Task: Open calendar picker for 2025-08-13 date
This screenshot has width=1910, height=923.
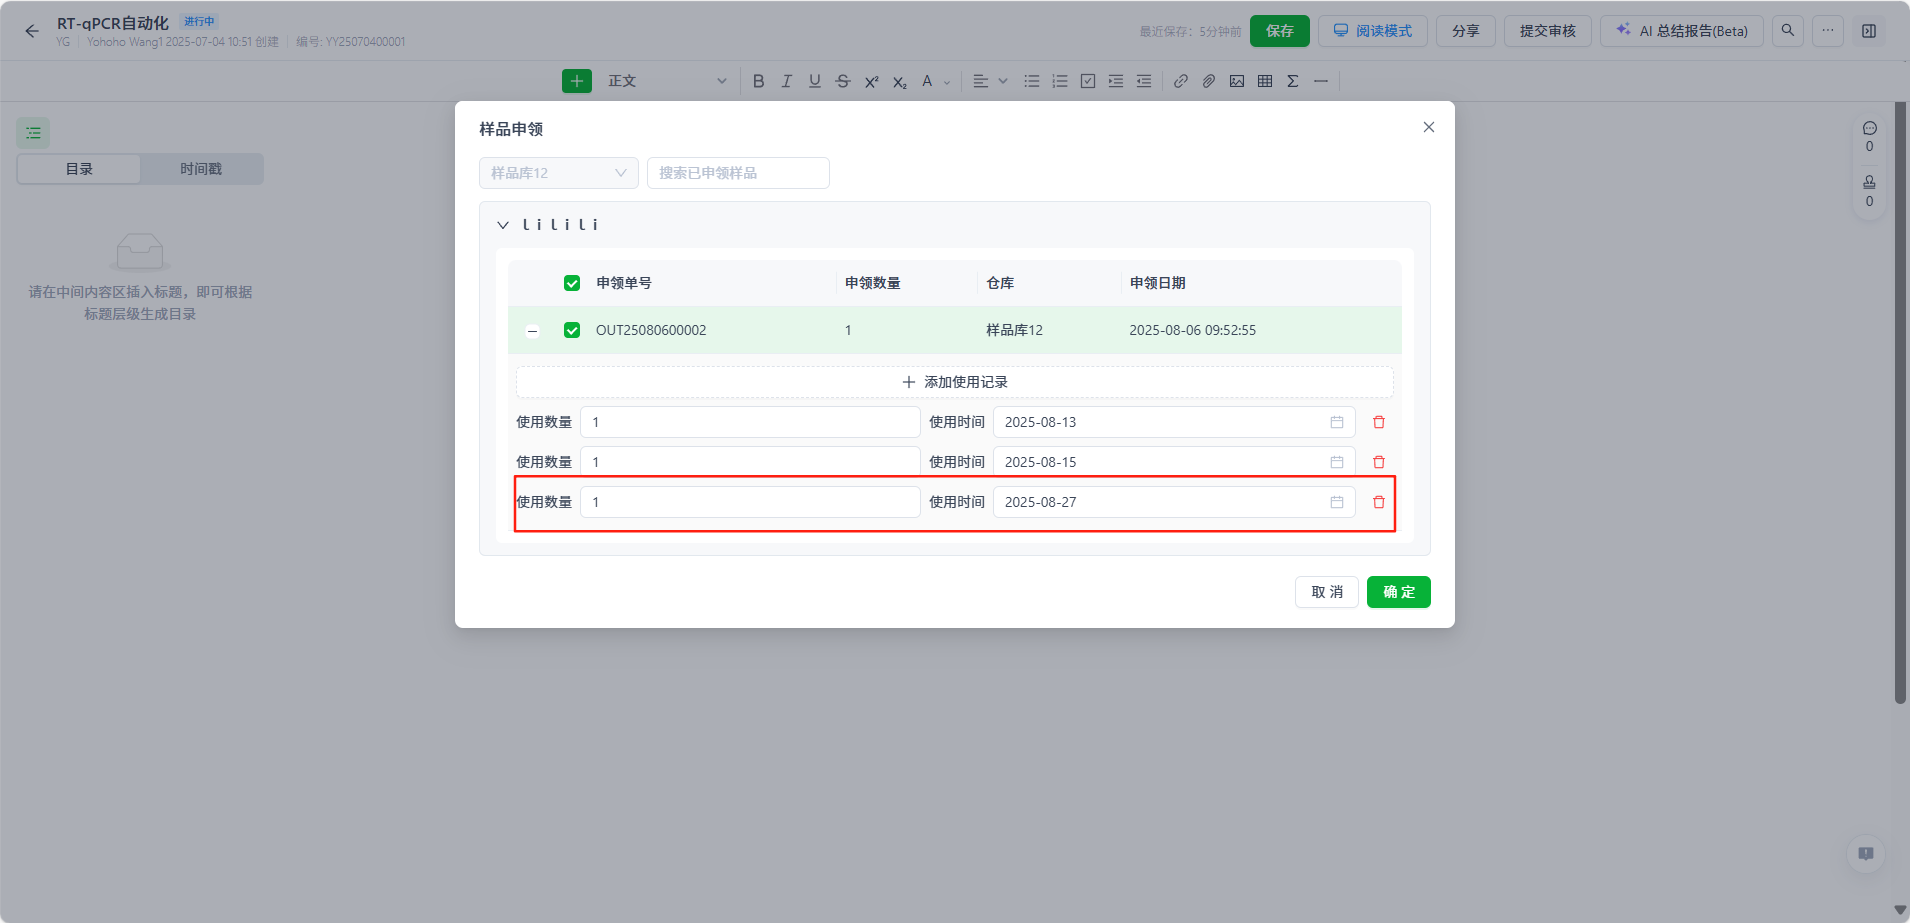Action: [x=1336, y=422]
